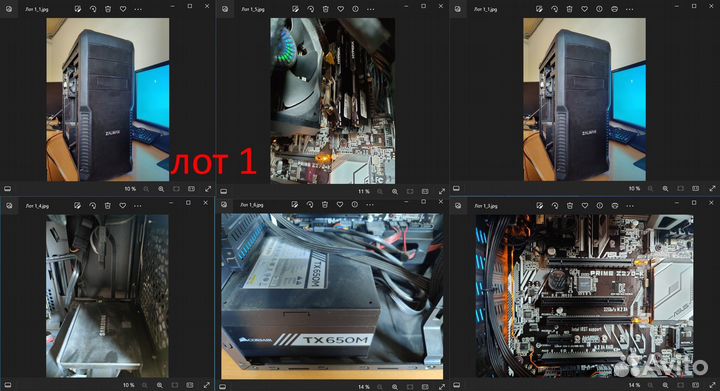720x391 pixels.
Task: Click the Лот 1_6.jpg file name
Action: pos(252,205)
